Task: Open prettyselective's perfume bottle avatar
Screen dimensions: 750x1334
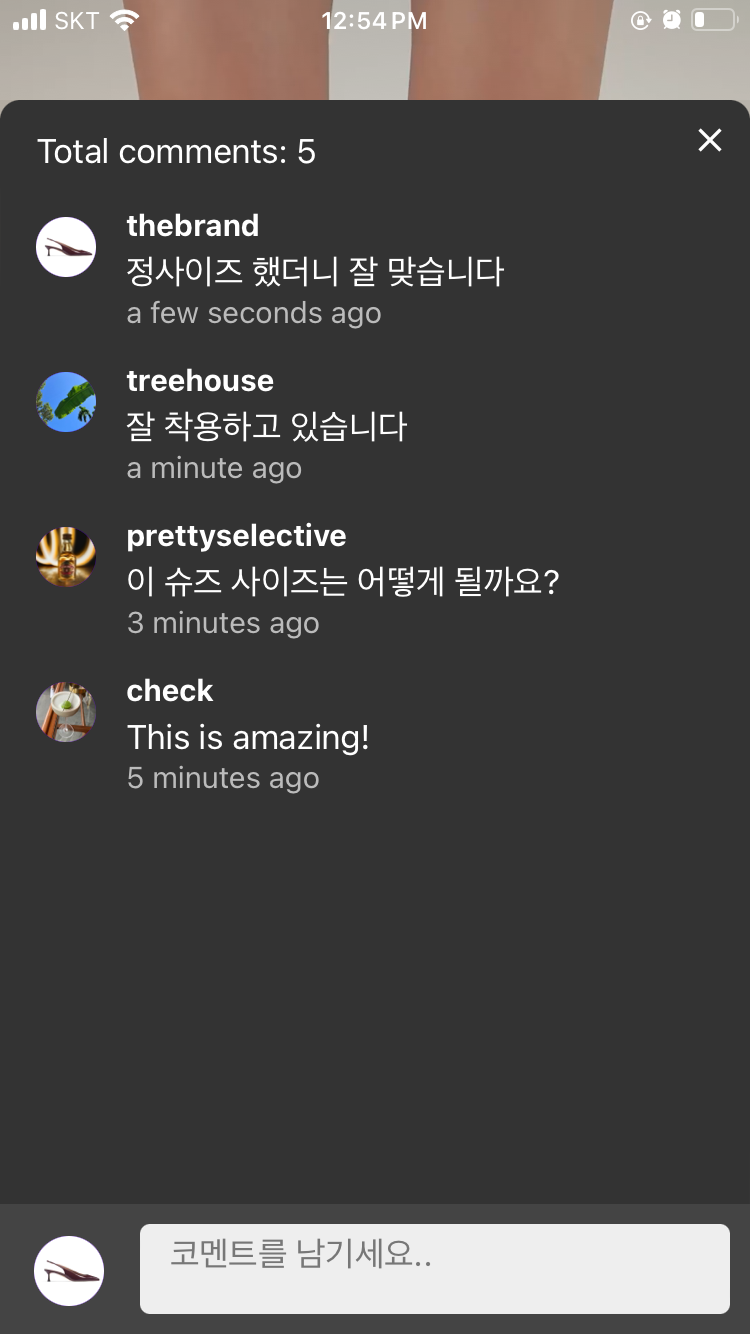Action: point(66,556)
